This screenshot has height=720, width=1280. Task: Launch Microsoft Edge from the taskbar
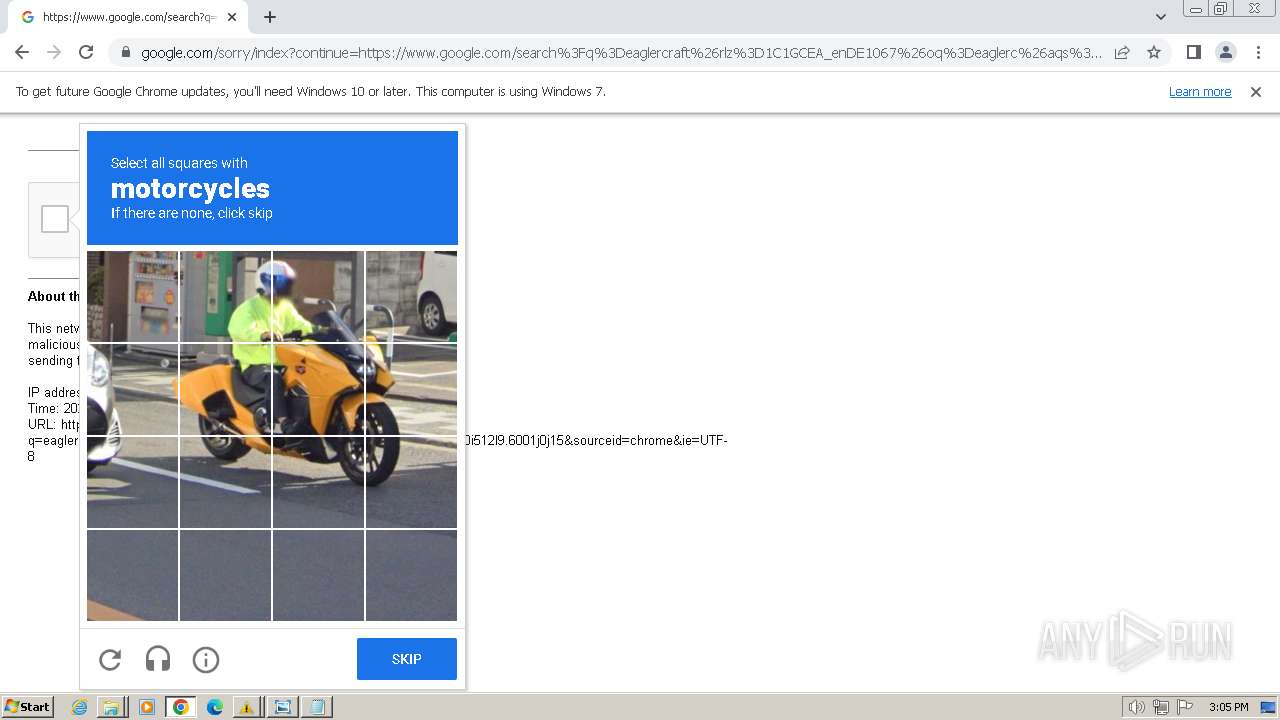[215, 707]
